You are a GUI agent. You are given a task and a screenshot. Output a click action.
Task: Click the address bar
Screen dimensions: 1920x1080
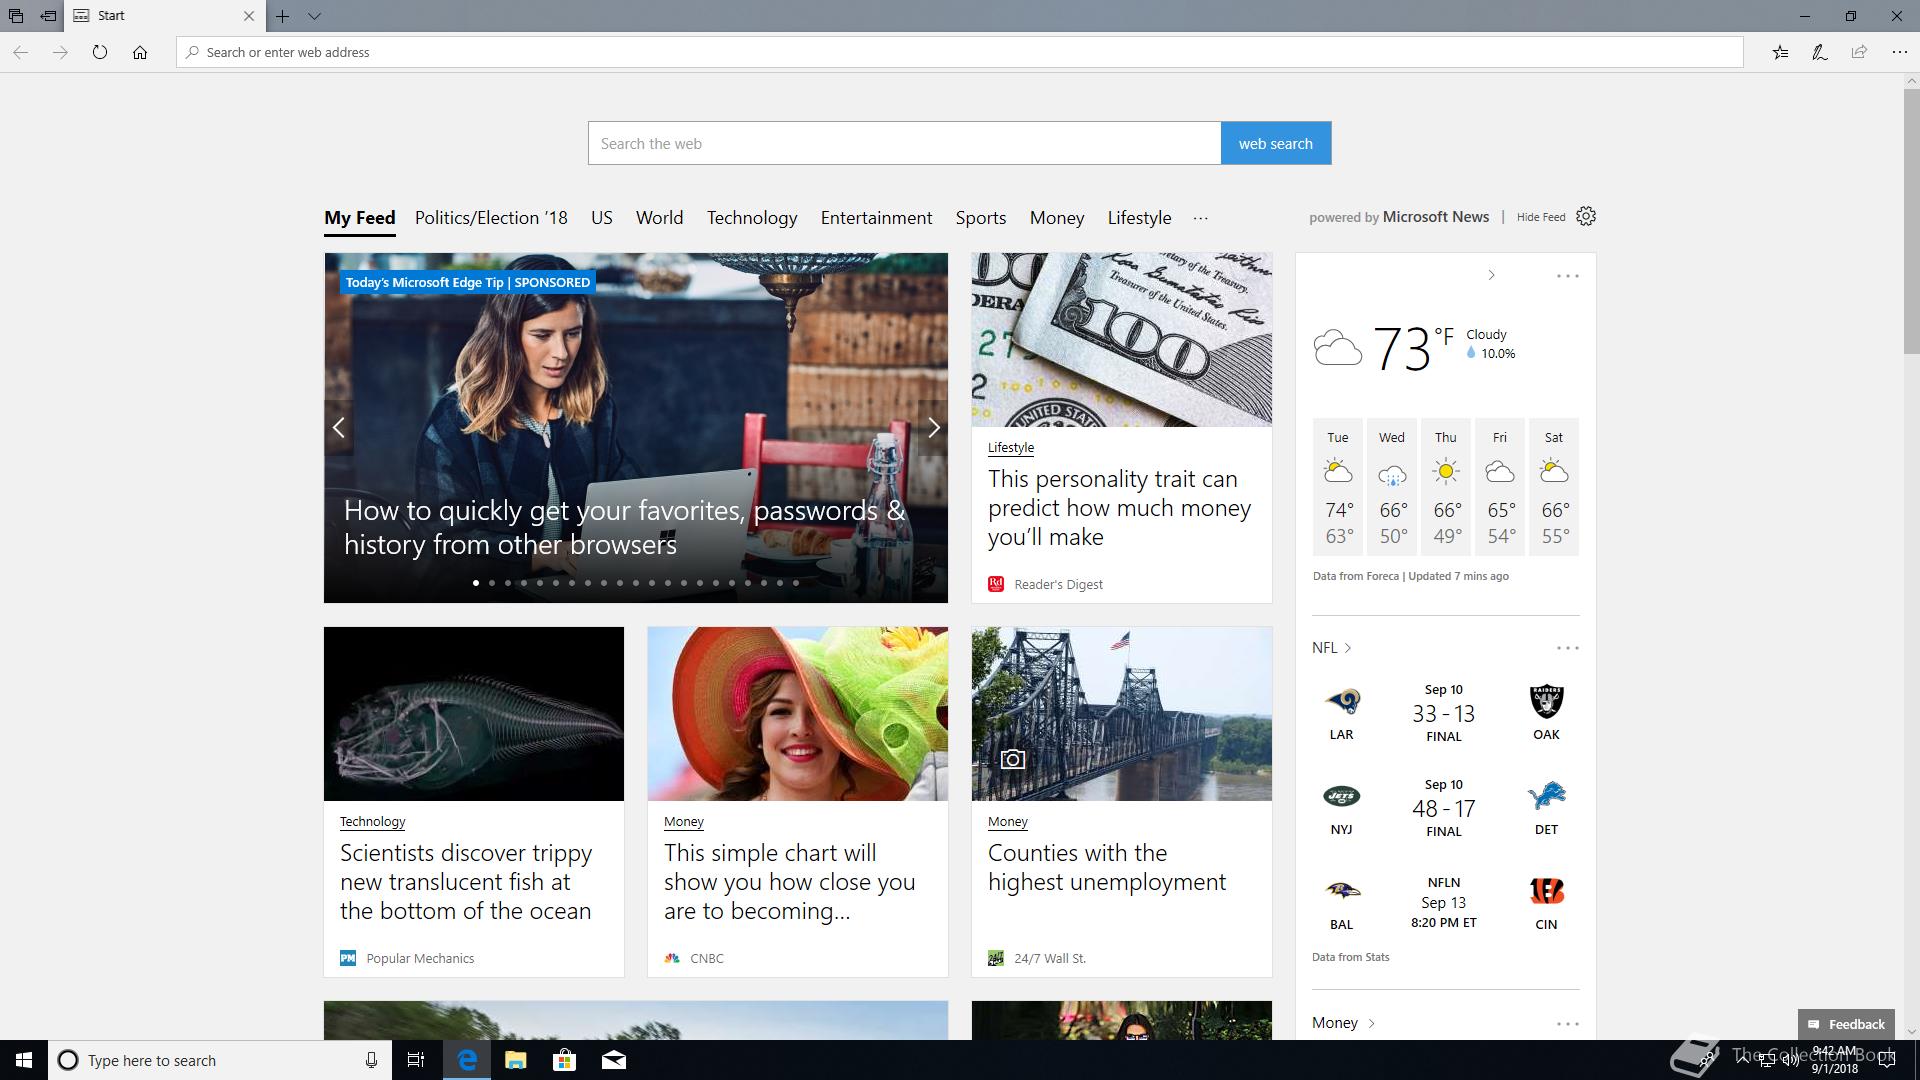(x=960, y=52)
